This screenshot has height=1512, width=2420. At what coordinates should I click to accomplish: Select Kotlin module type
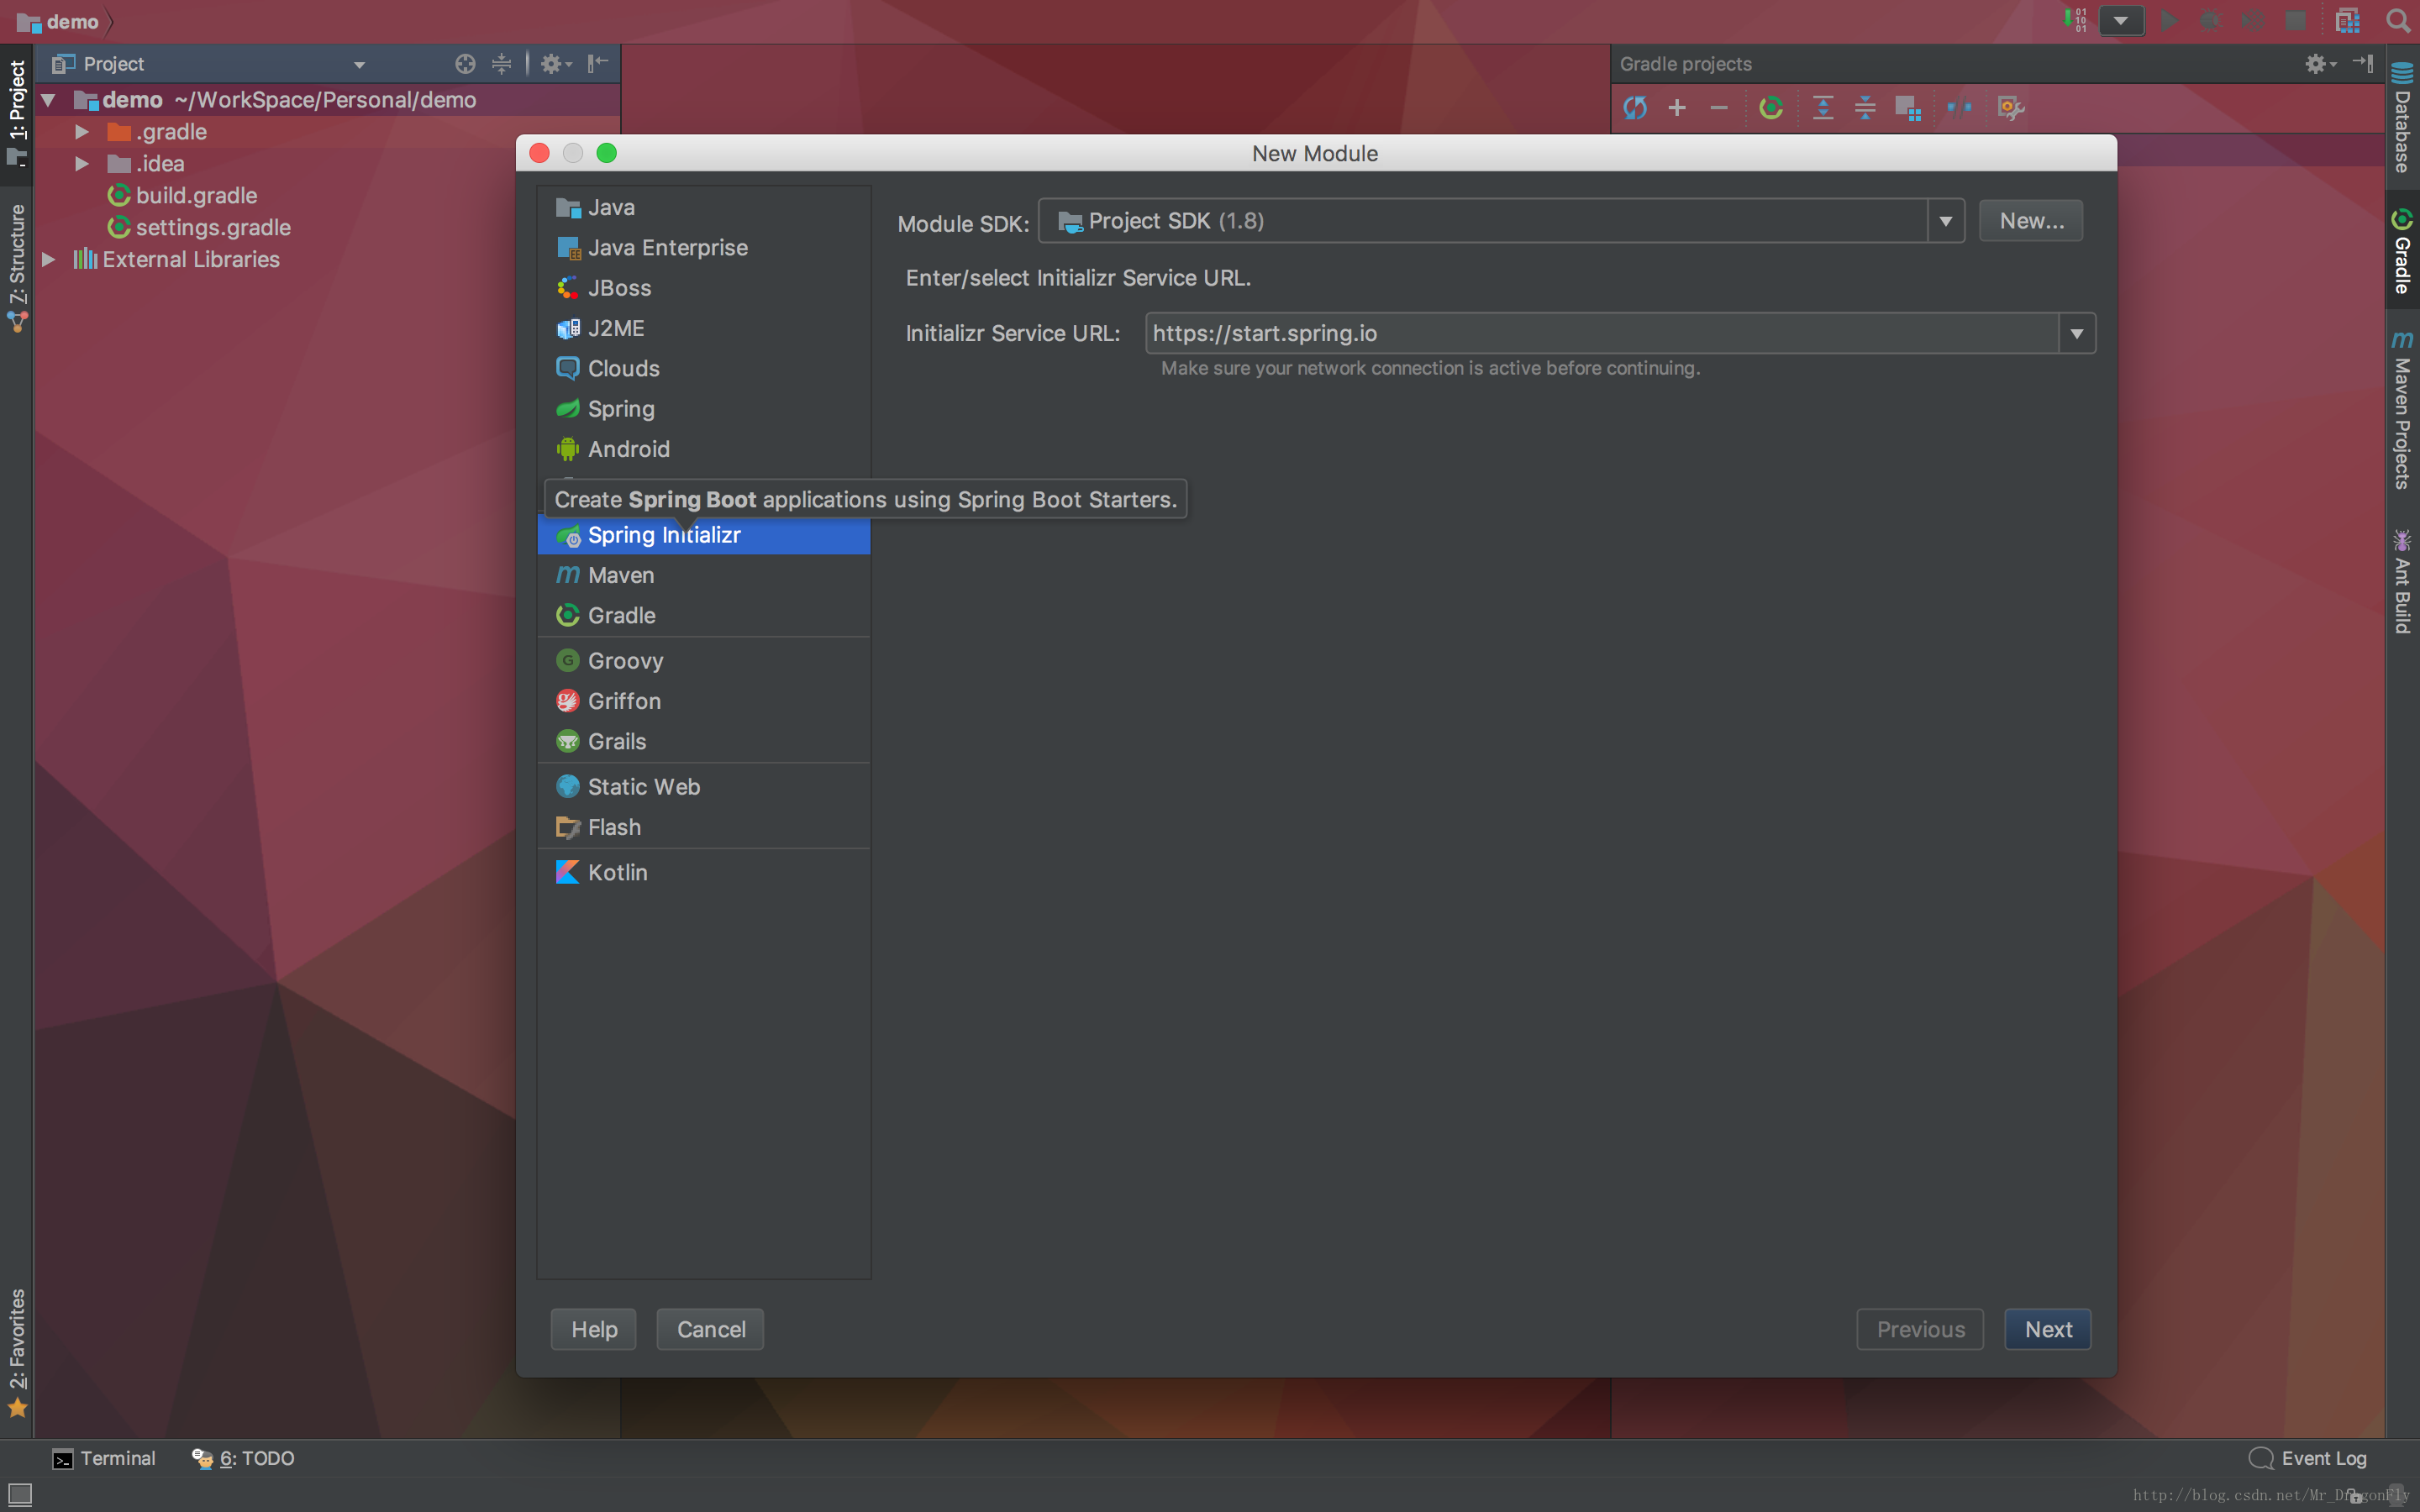(x=704, y=873)
